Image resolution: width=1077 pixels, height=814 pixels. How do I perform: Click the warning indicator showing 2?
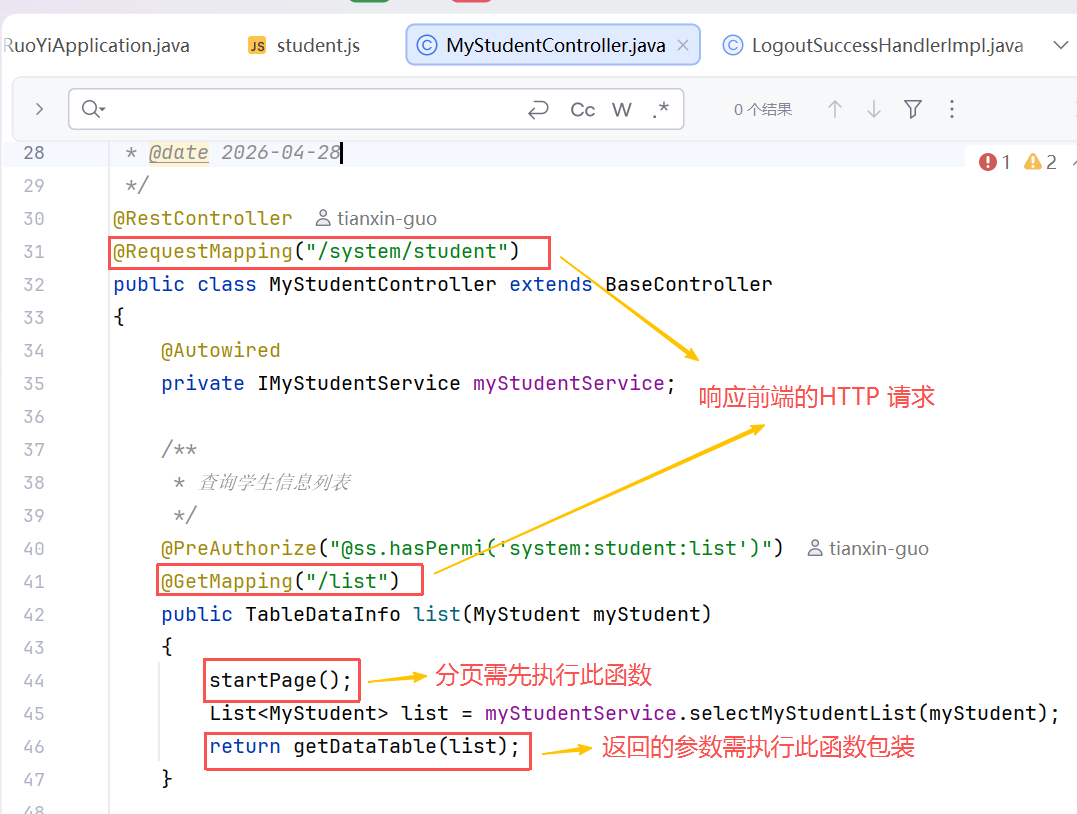(1040, 162)
